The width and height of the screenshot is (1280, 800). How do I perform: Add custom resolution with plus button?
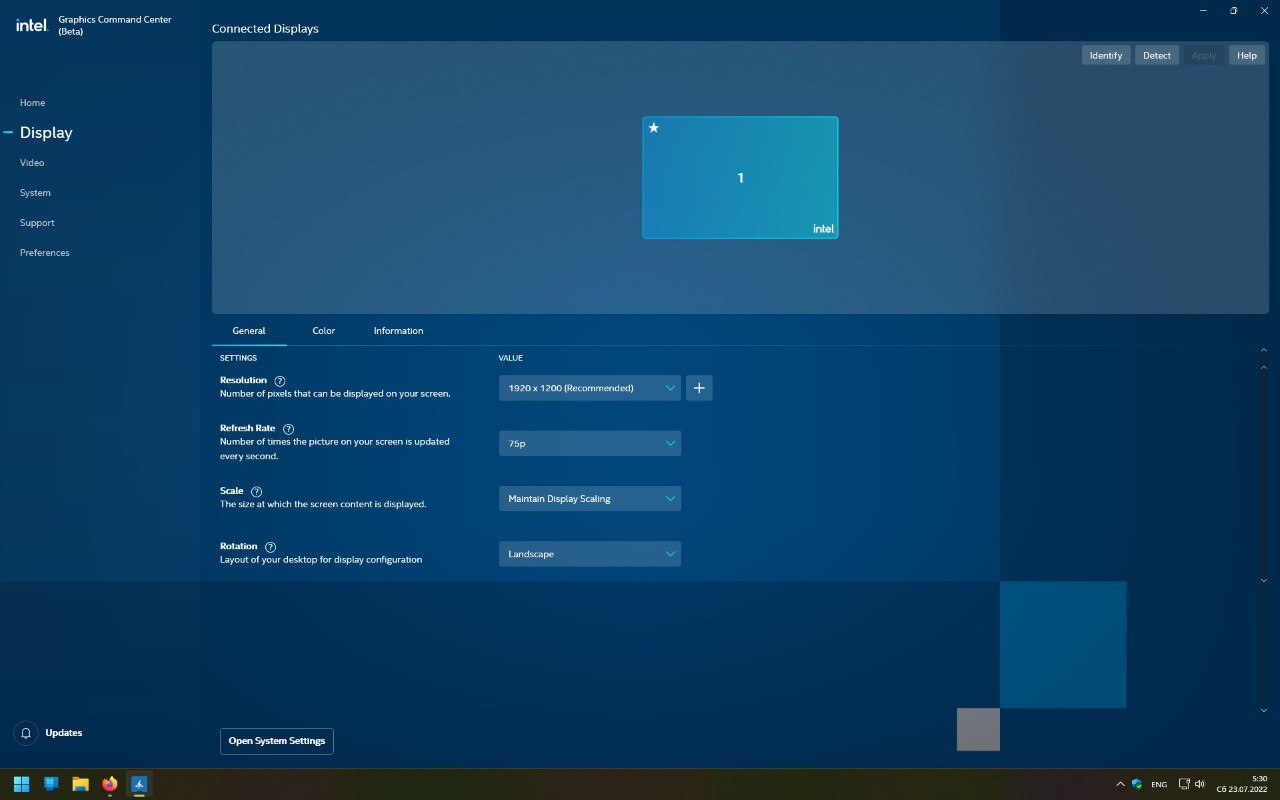point(699,388)
